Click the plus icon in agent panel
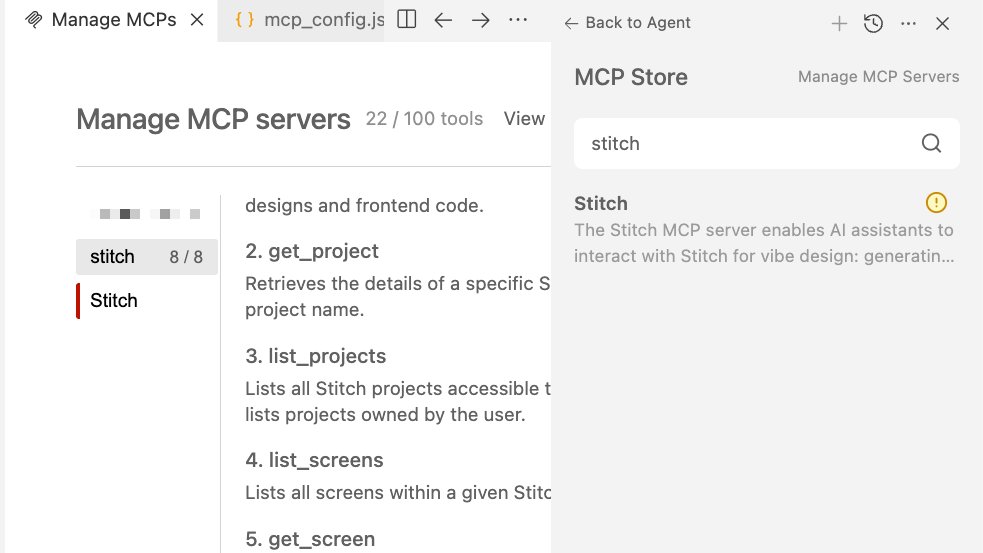This screenshot has width=983, height=553. [839, 24]
